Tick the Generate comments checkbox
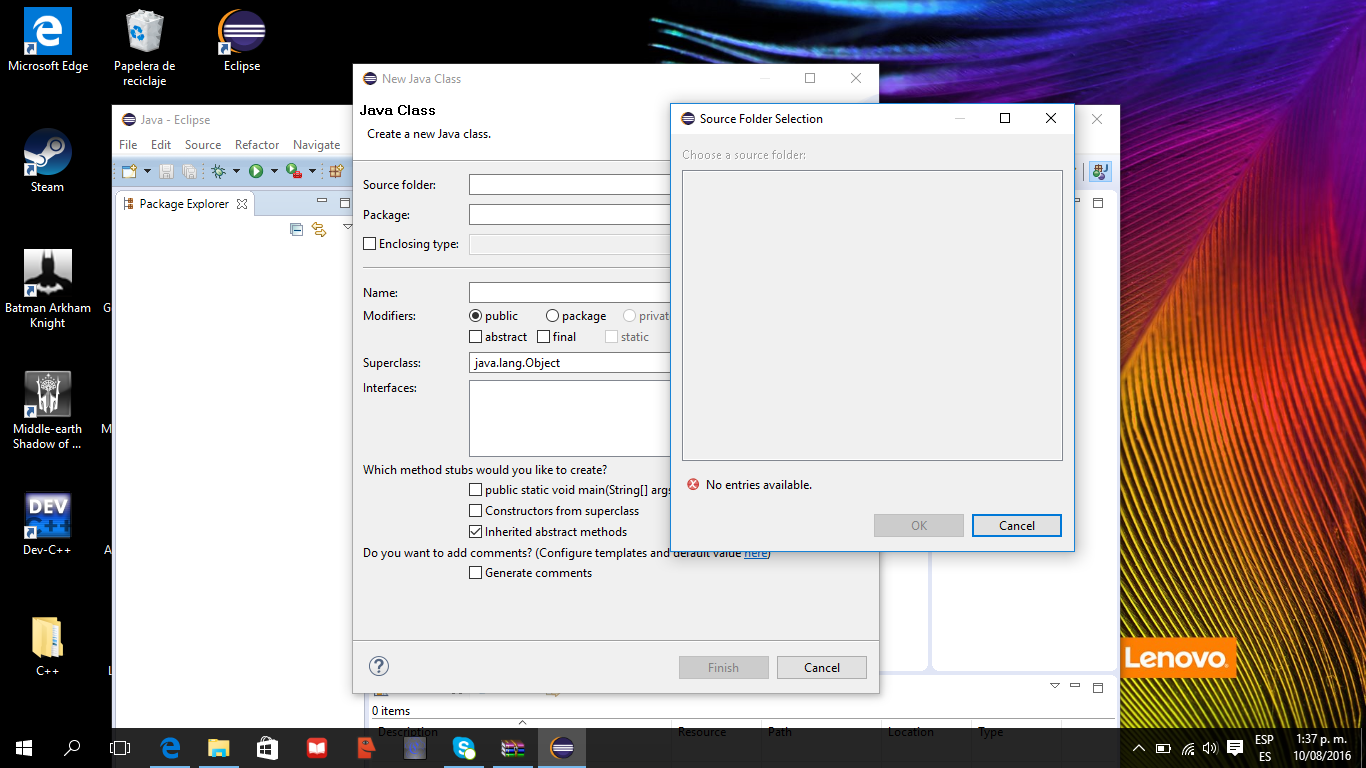This screenshot has height=768, width=1366. (x=476, y=573)
